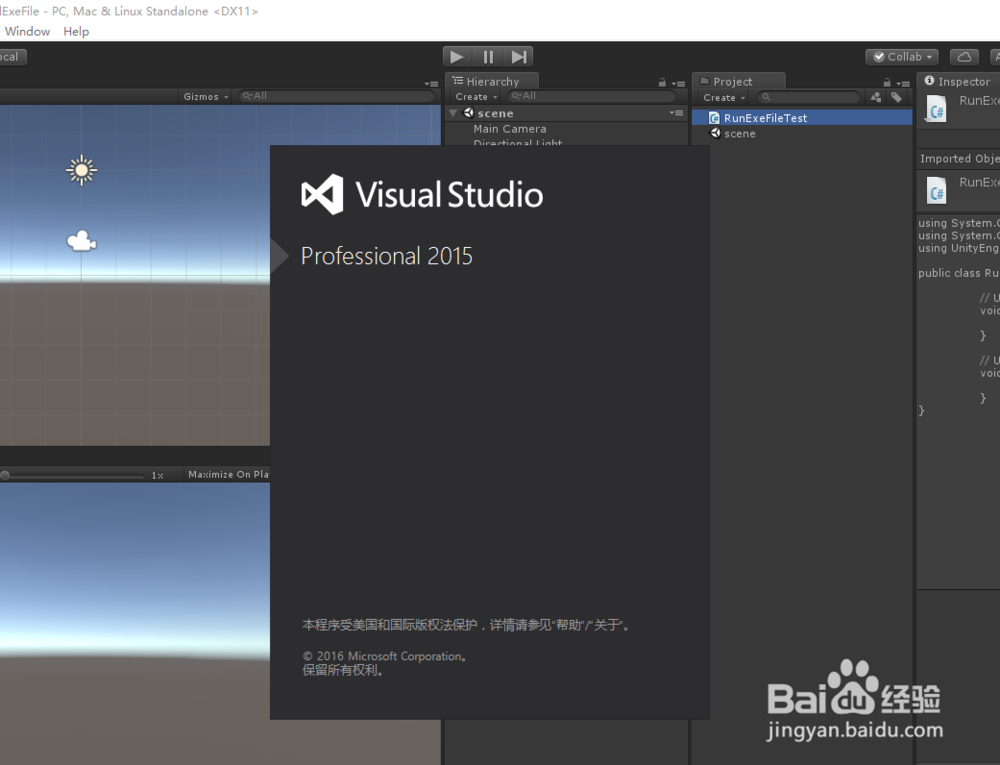The width and height of the screenshot is (1000, 765).
Task: Collapse the scene foldout in Hierarchy
Action: click(453, 113)
